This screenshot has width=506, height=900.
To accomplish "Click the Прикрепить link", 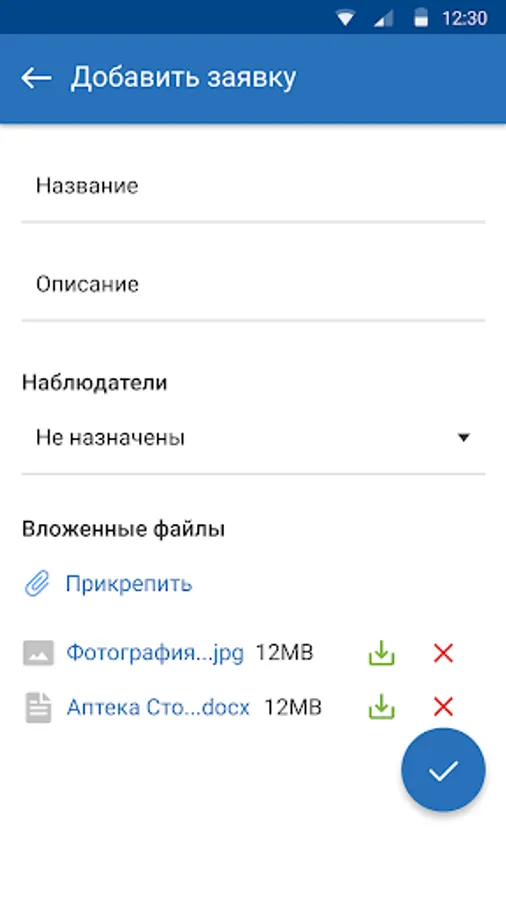I will coord(129,584).
